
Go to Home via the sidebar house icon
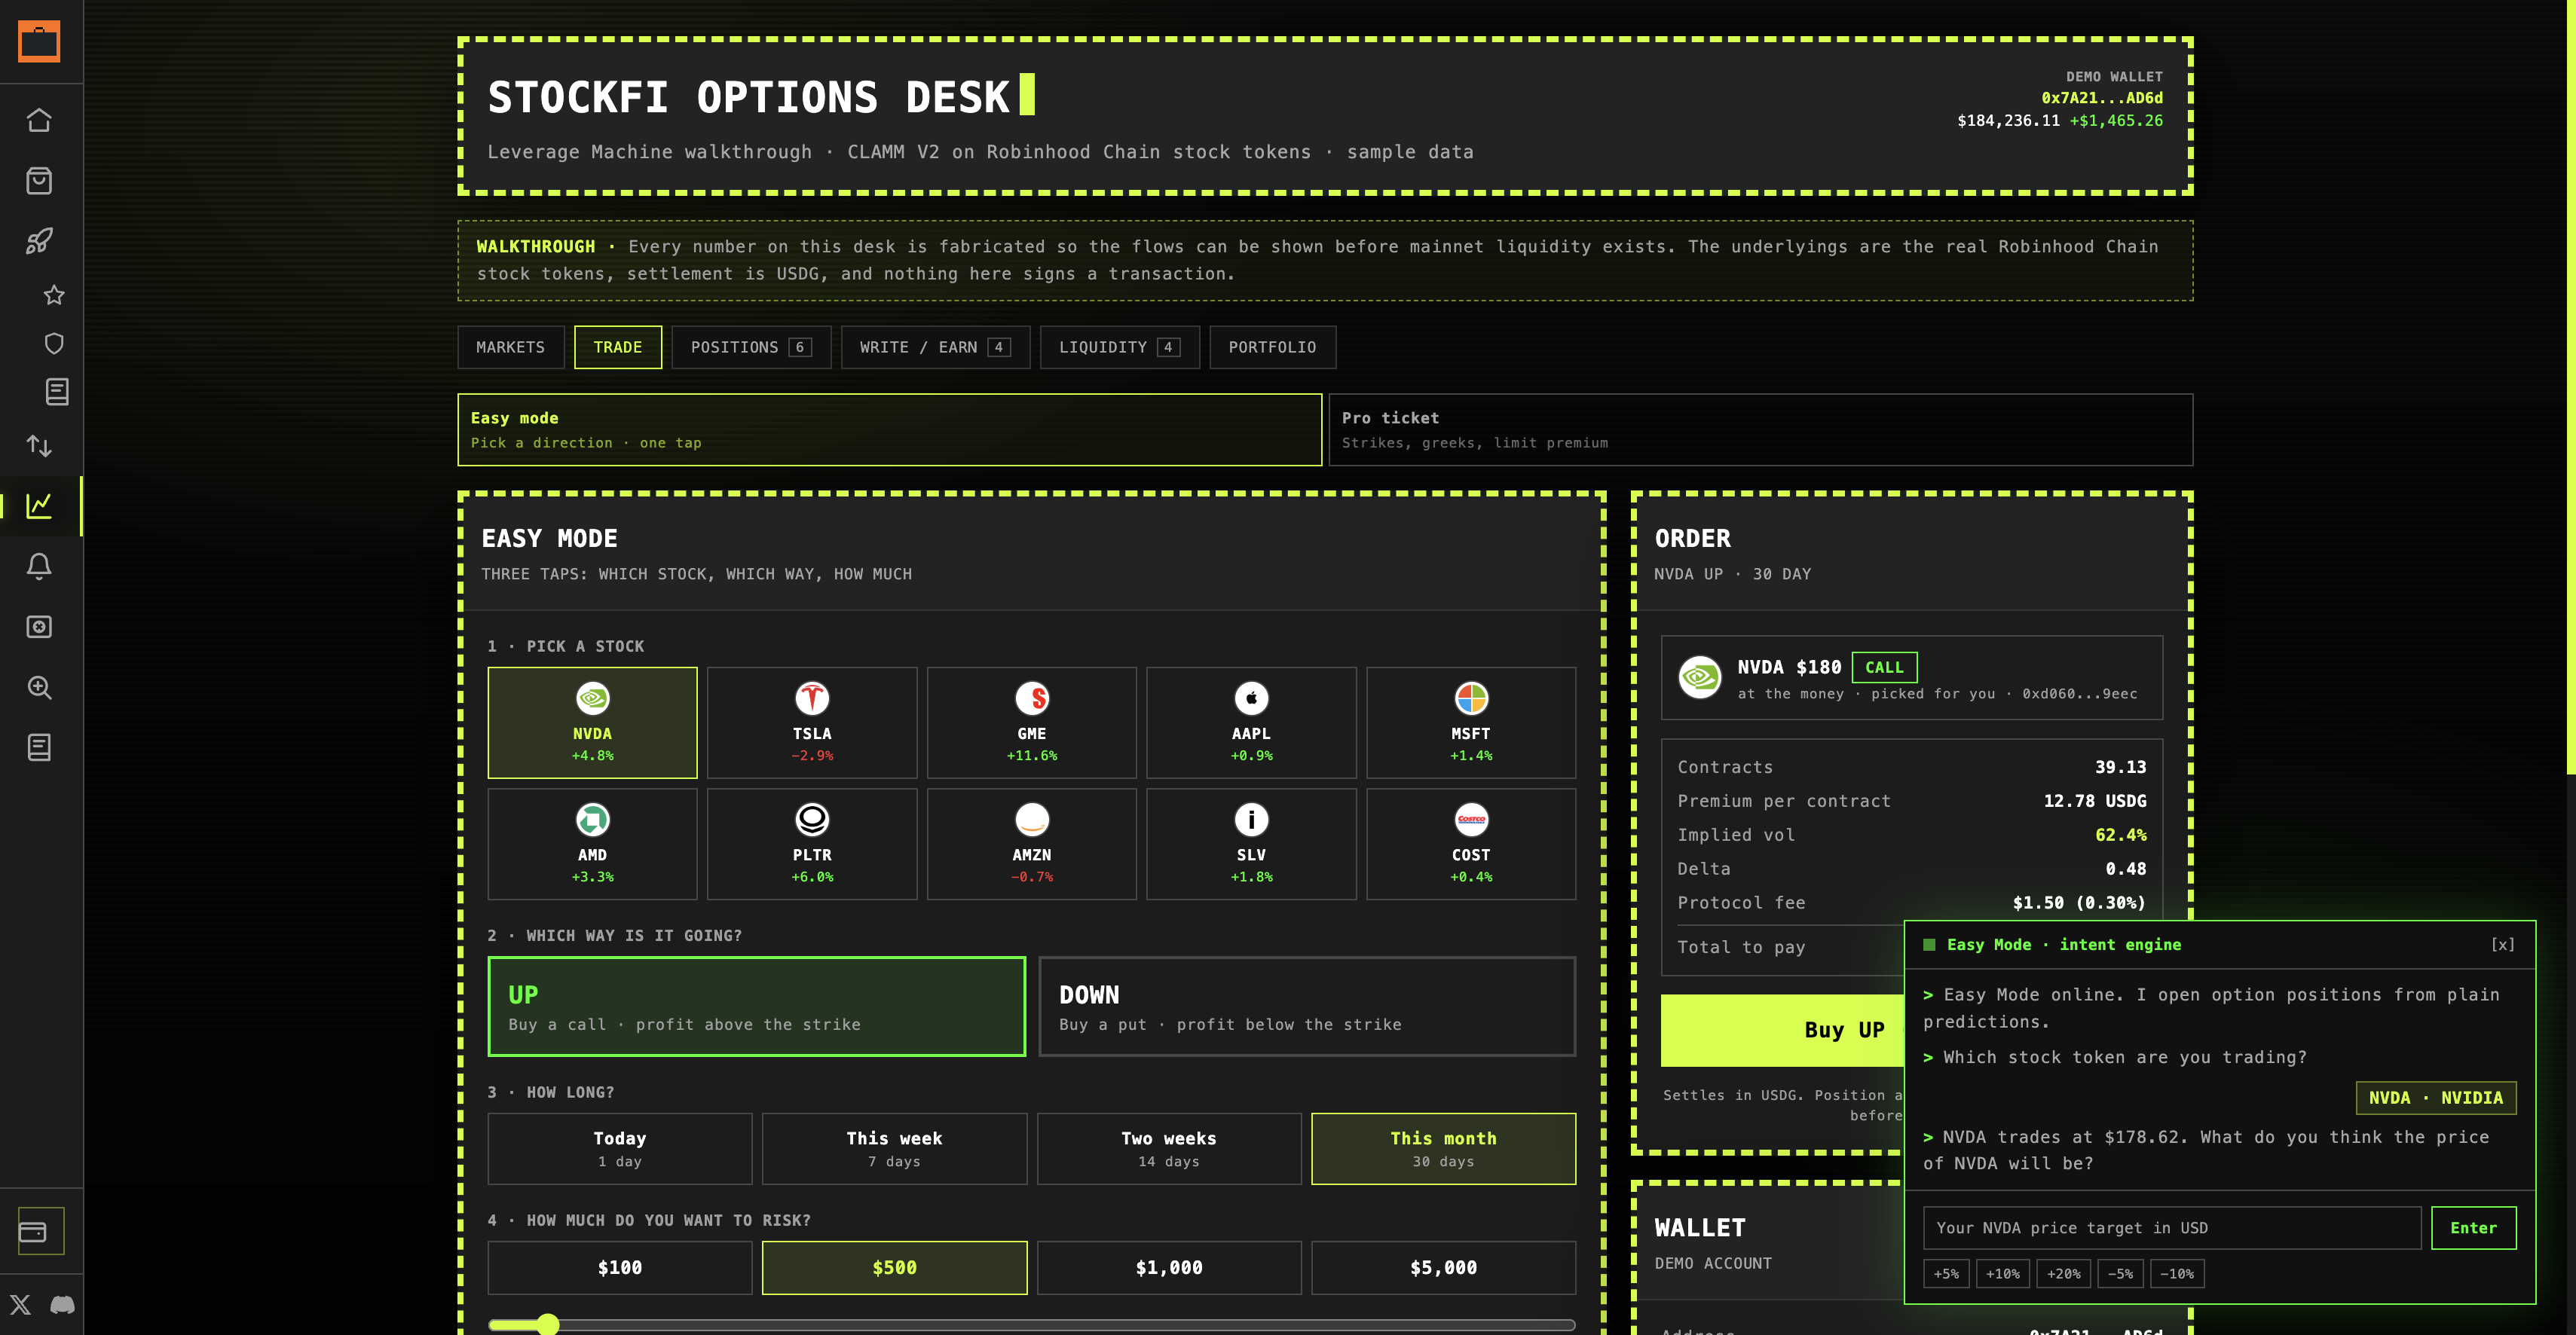tap(39, 120)
